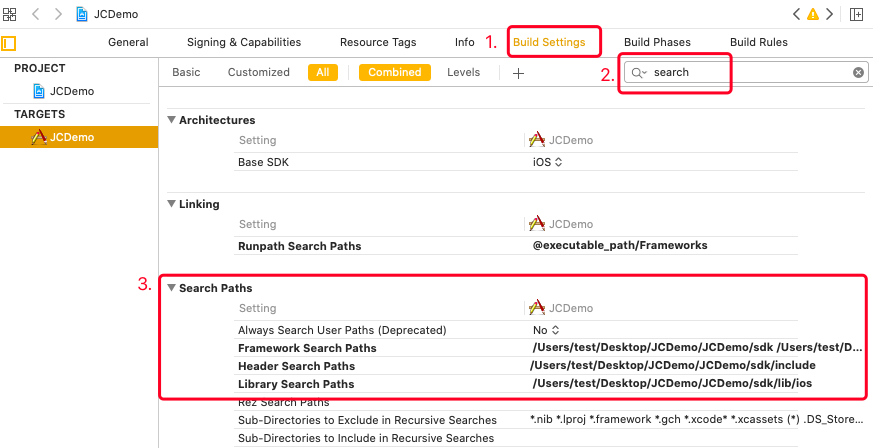Select the Base SDK setting row
Screen dimensions: 873x448
pos(516,163)
